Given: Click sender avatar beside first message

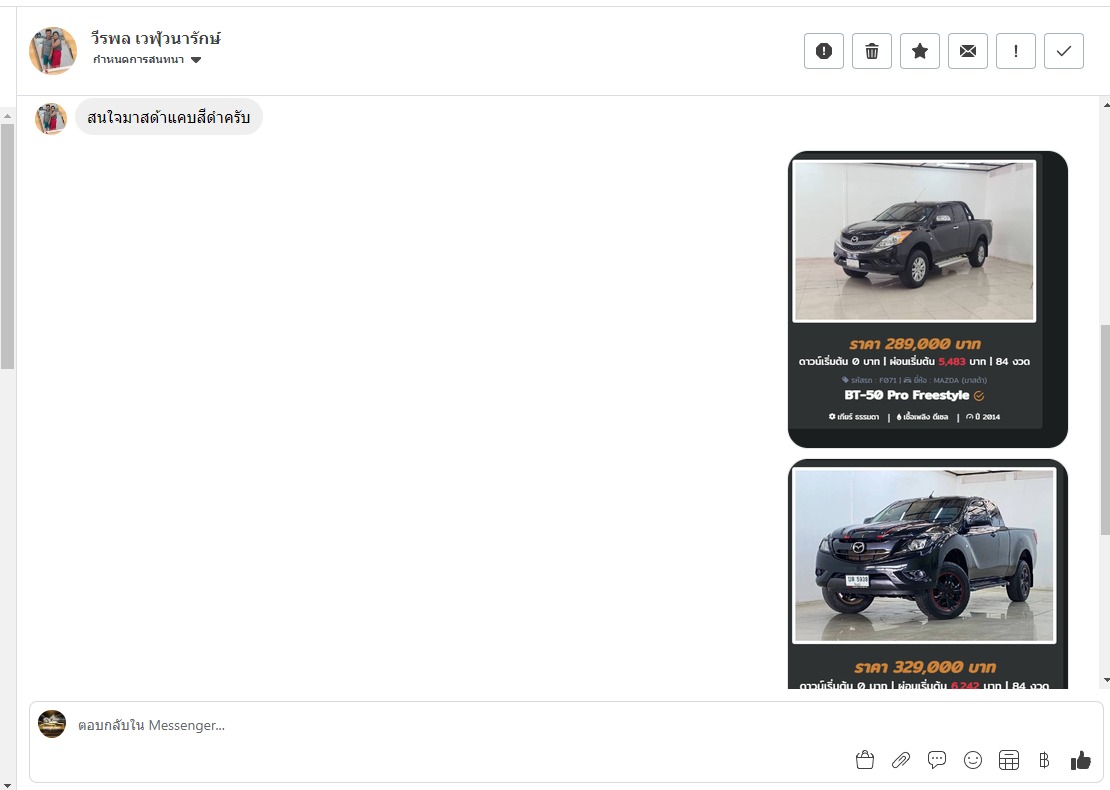Looking at the screenshot, I should [51, 118].
